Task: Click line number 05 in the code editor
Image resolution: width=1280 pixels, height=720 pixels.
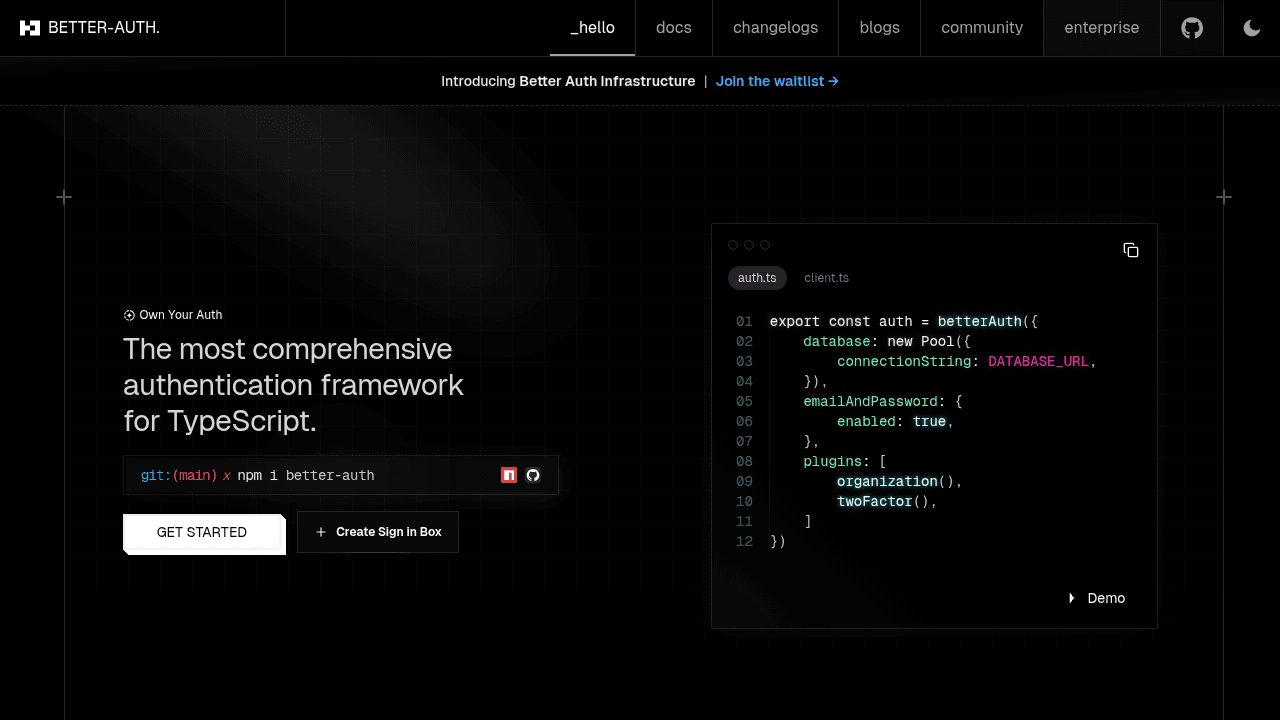Action: point(744,401)
